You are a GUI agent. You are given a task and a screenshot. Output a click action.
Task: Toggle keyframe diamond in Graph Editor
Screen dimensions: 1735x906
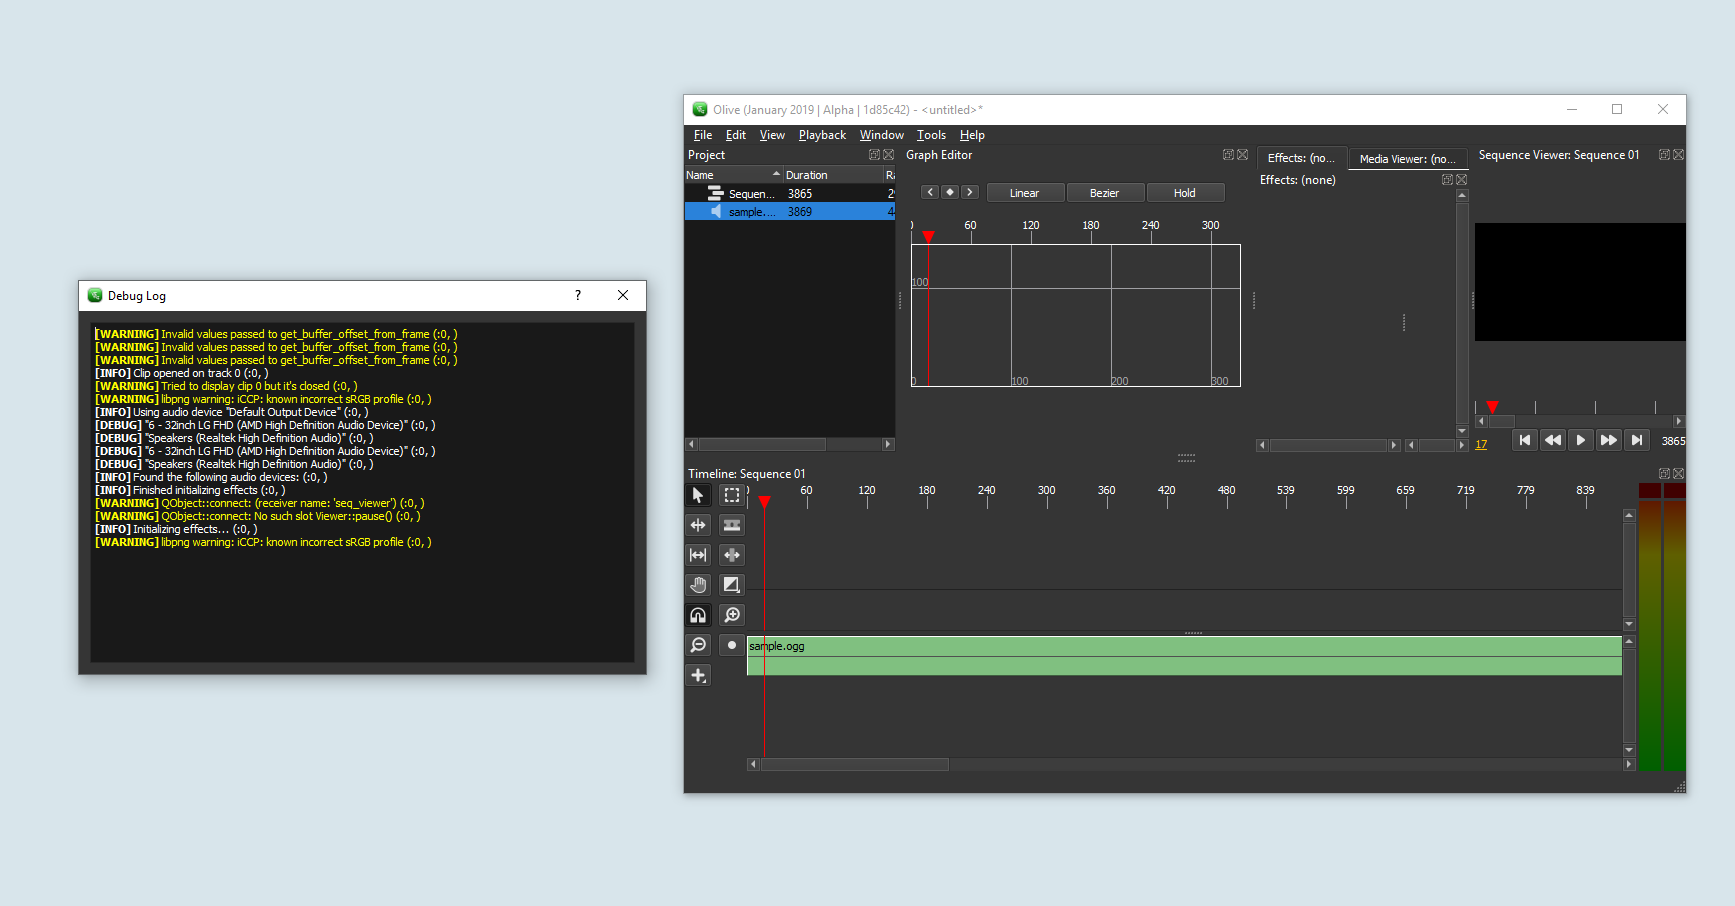click(x=950, y=192)
